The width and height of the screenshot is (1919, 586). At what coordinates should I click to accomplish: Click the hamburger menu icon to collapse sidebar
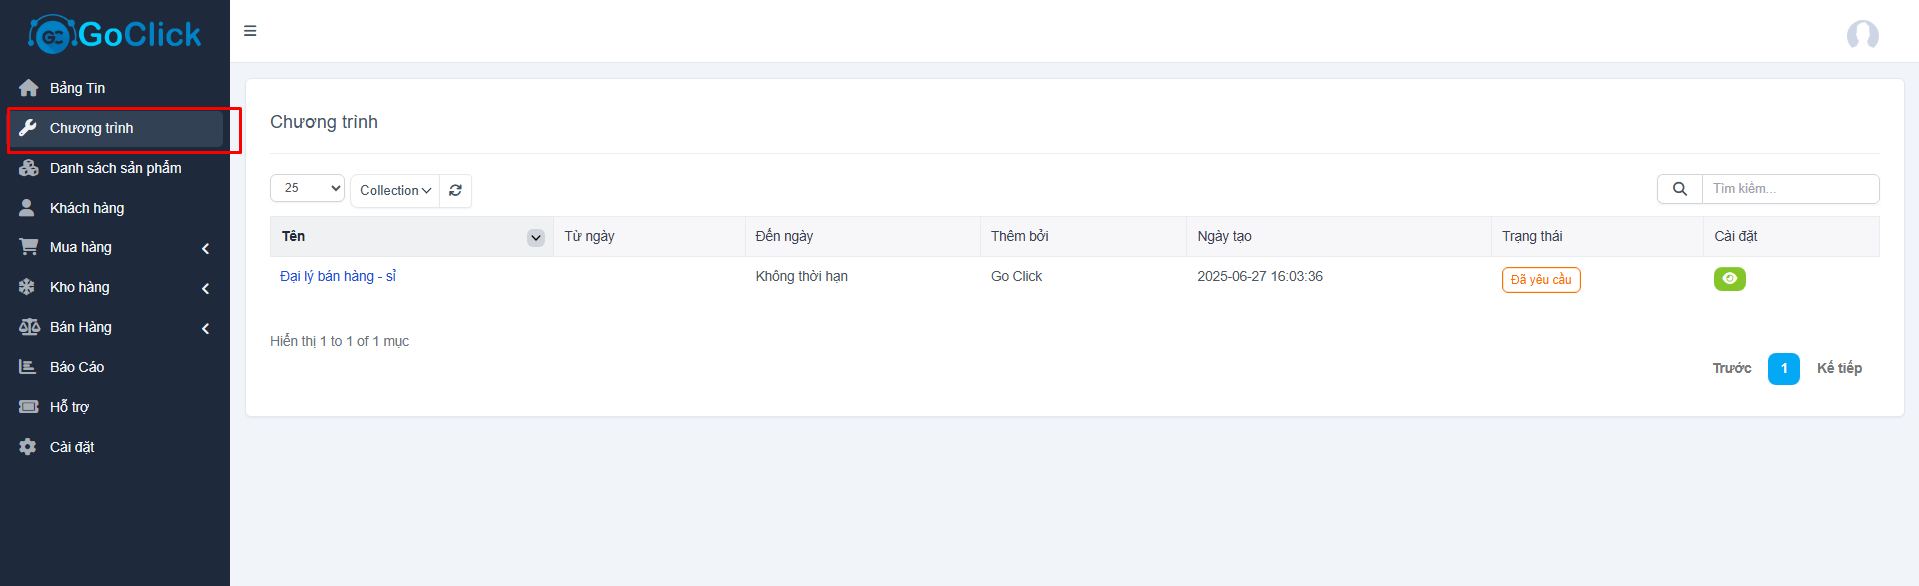pos(250,31)
